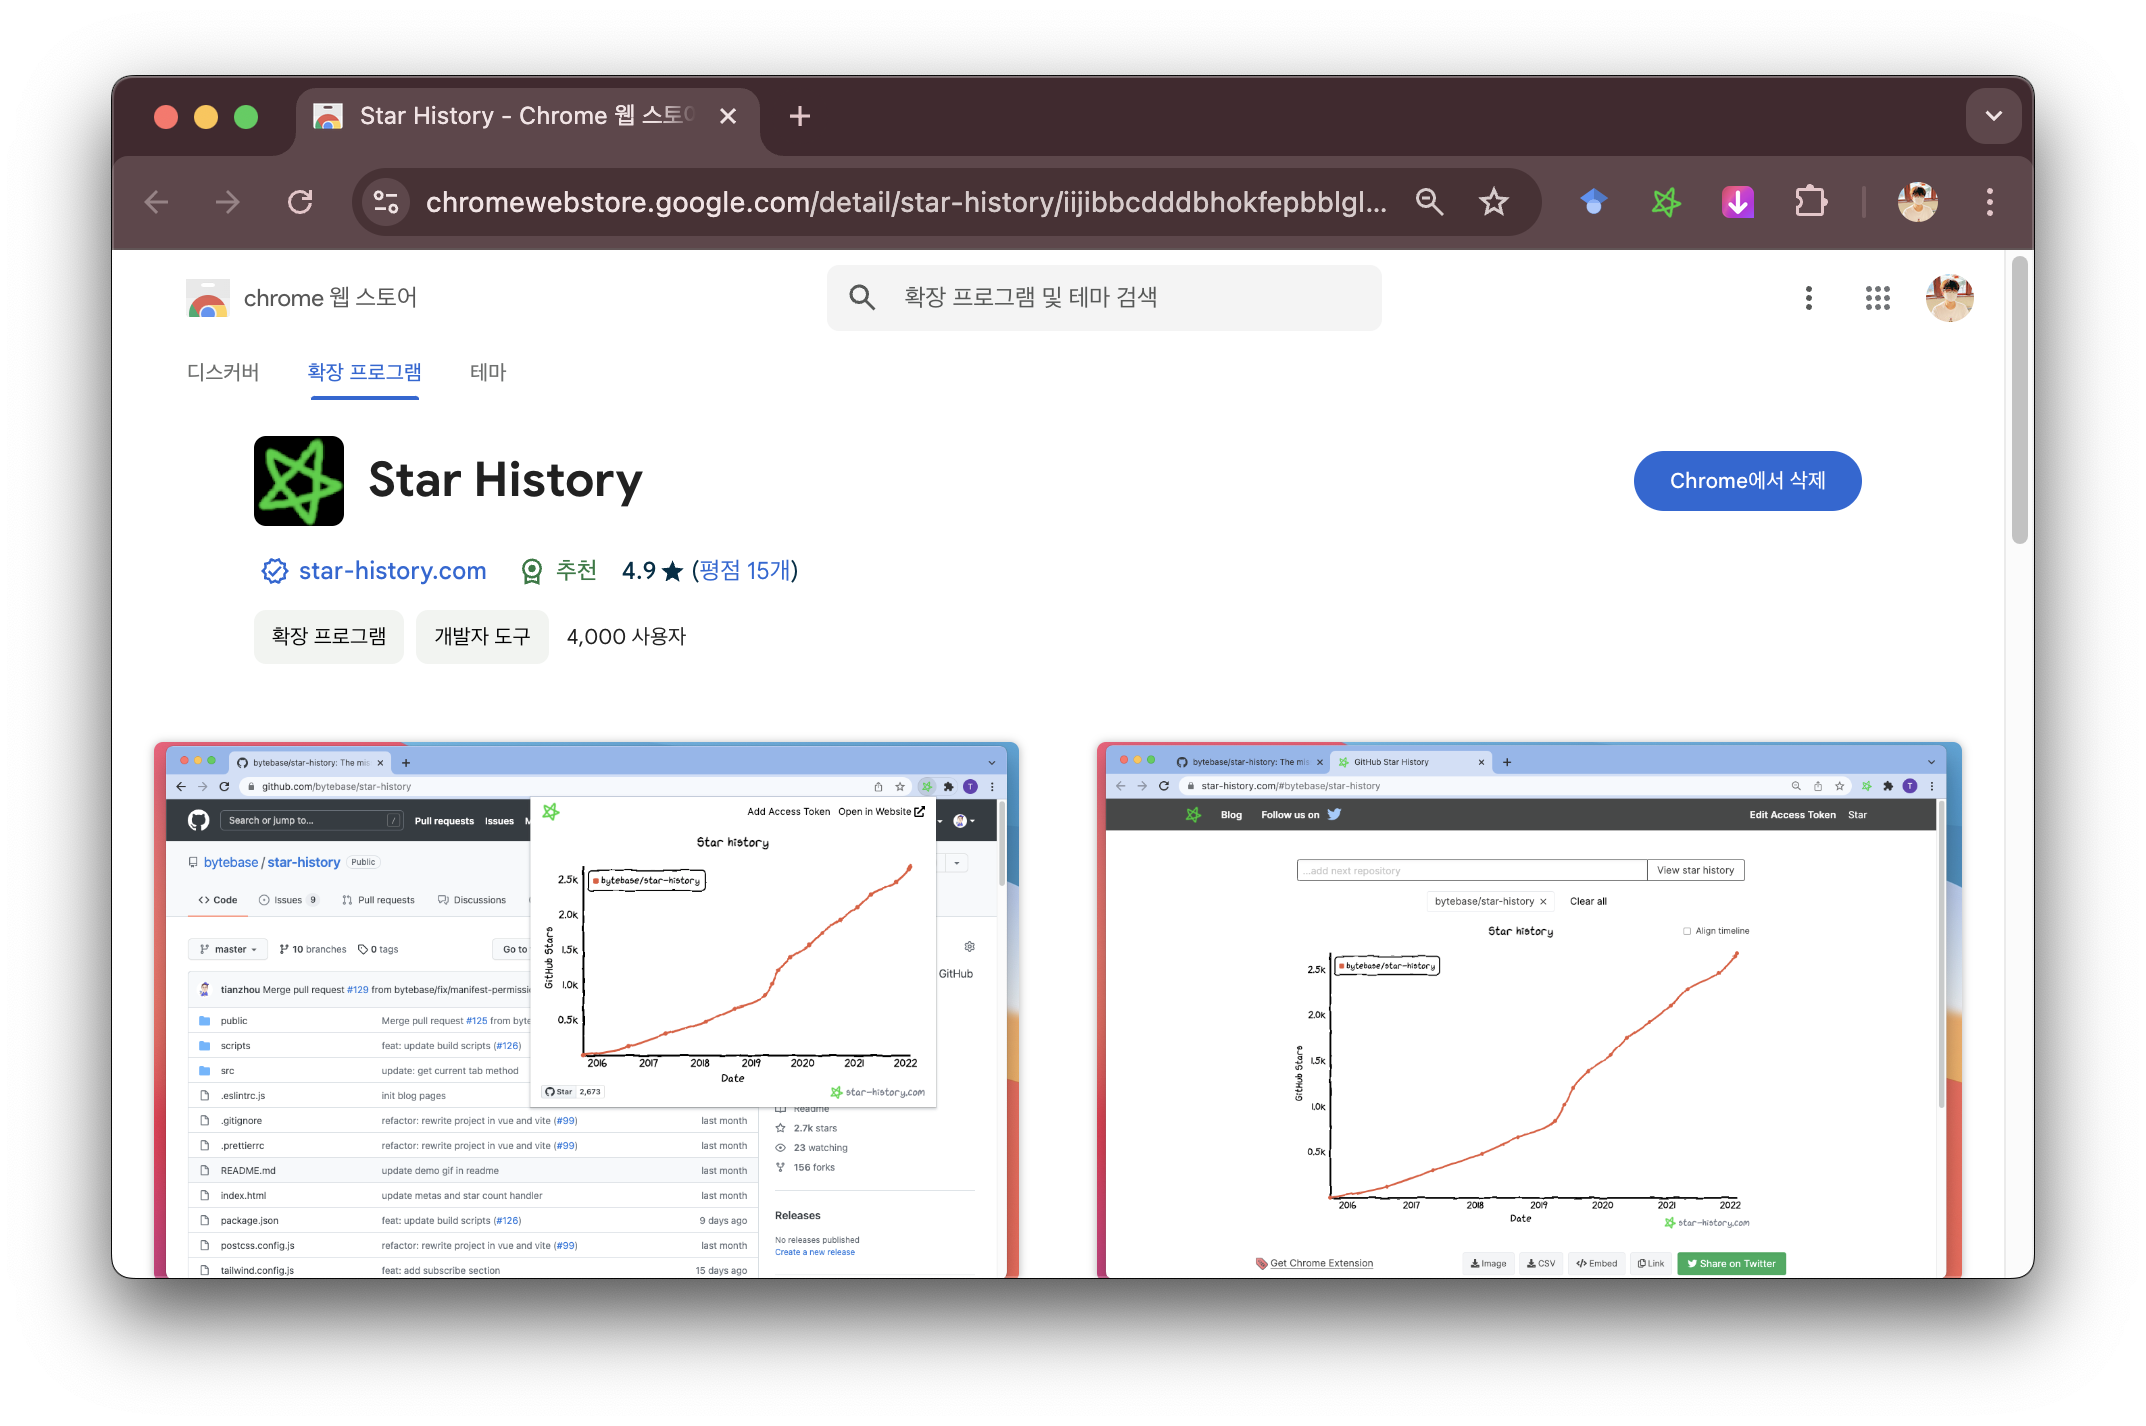The width and height of the screenshot is (2146, 1426).
Task: Click the extension search field
Action: (1104, 298)
